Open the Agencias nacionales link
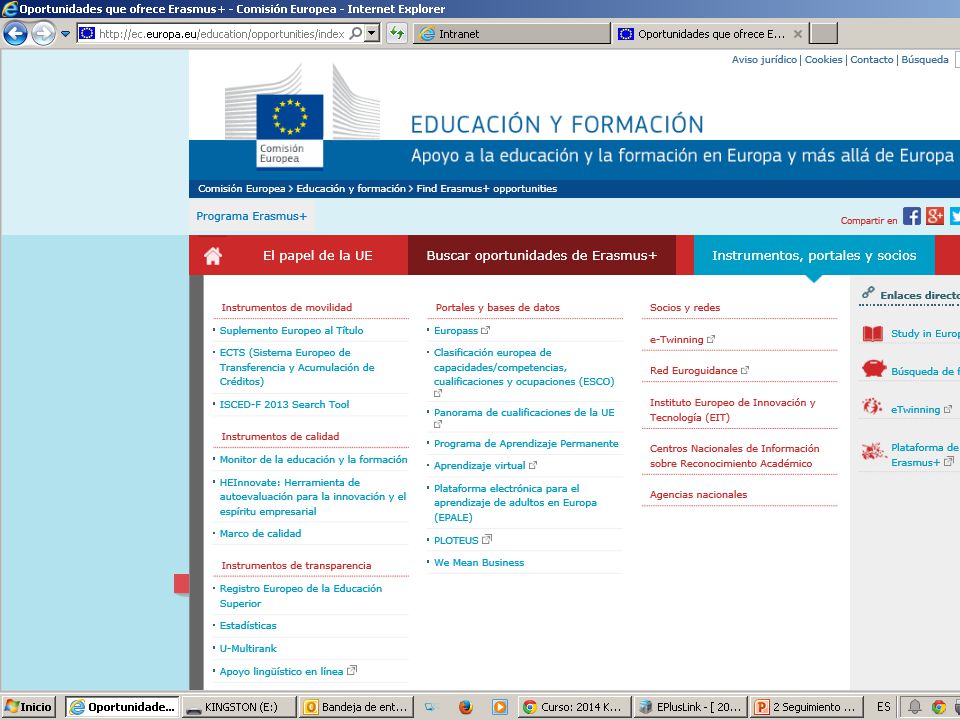 click(x=698, y=495)
